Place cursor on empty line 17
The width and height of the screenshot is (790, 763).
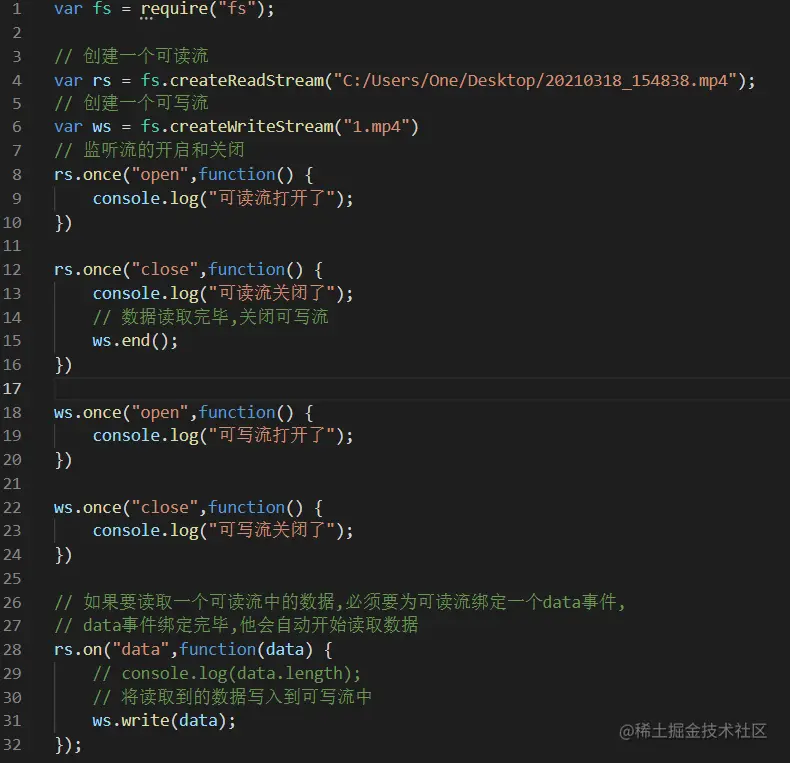point(421,389)
